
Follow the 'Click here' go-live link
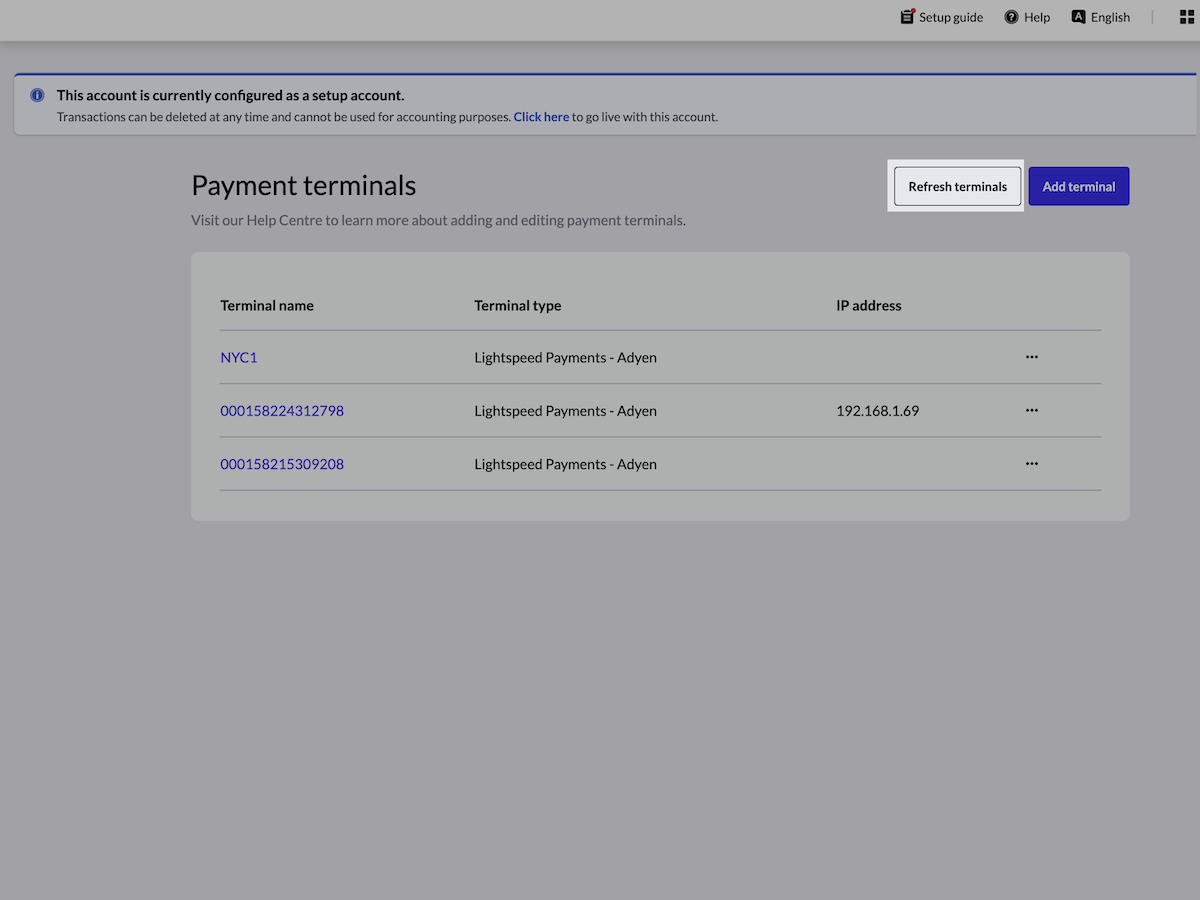(541, 117)
